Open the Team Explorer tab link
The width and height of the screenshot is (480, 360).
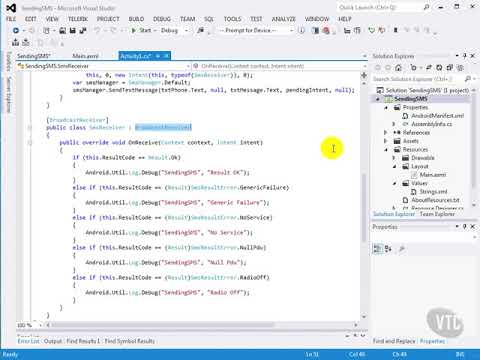click(437, 214)
